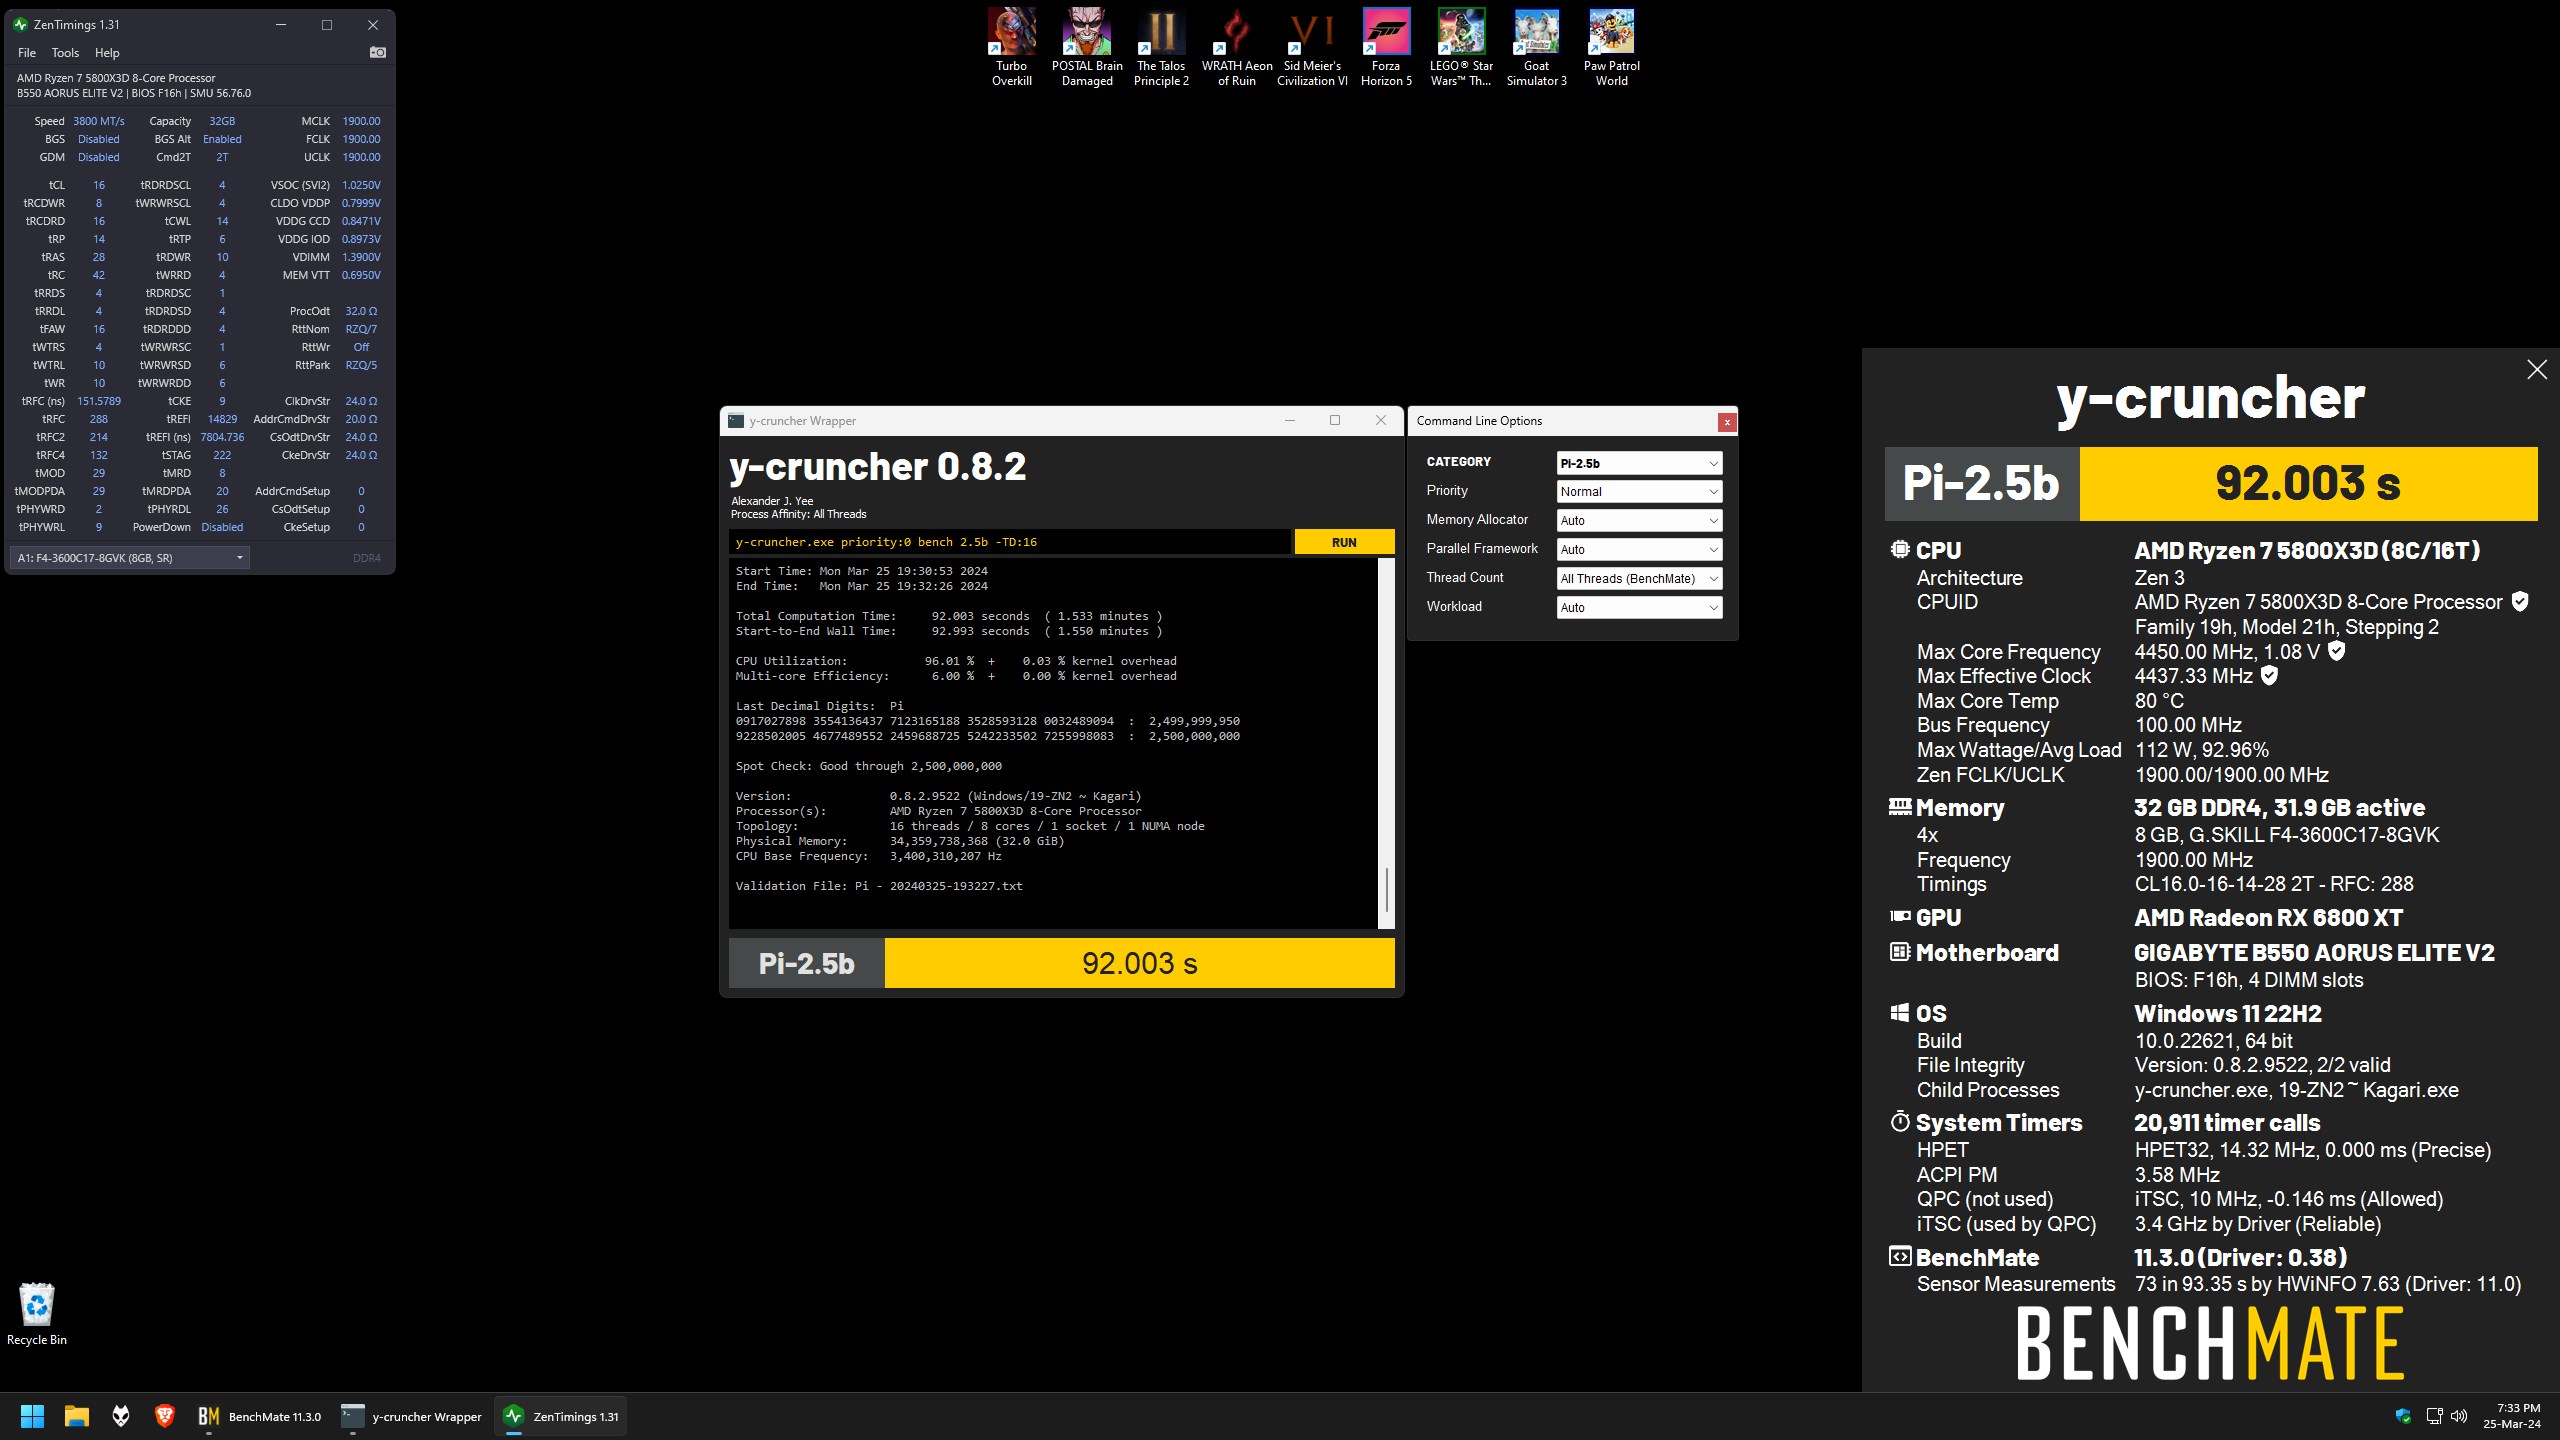Screen dimensions: 2560x1440
Task: Close the BenchMate y-cruncher result panel
Action: [x=2537, y=369]
